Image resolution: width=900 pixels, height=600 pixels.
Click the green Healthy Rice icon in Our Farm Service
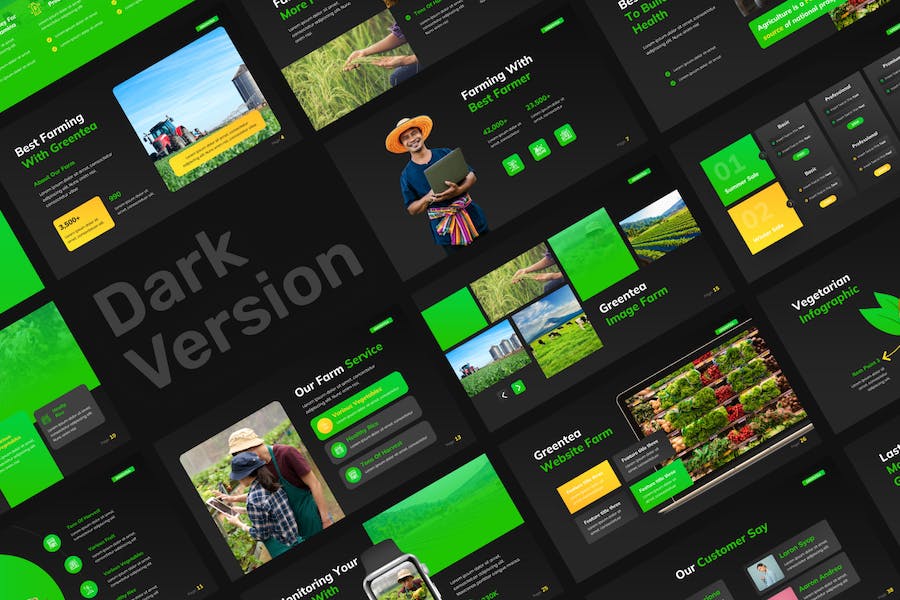pos(338,450)
